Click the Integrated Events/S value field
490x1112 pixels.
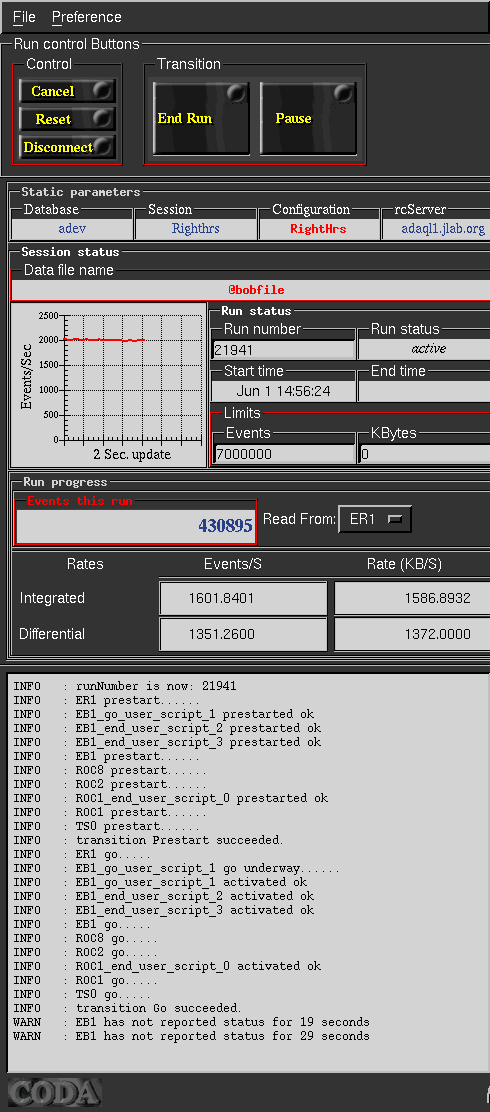pyautogui.click(x=243, y=598)
